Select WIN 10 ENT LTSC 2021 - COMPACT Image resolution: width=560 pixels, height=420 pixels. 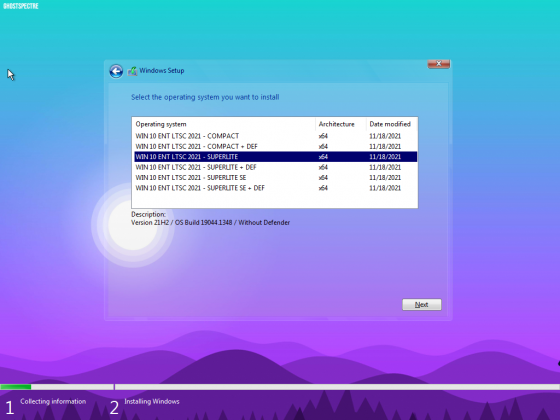pos(275,136)
